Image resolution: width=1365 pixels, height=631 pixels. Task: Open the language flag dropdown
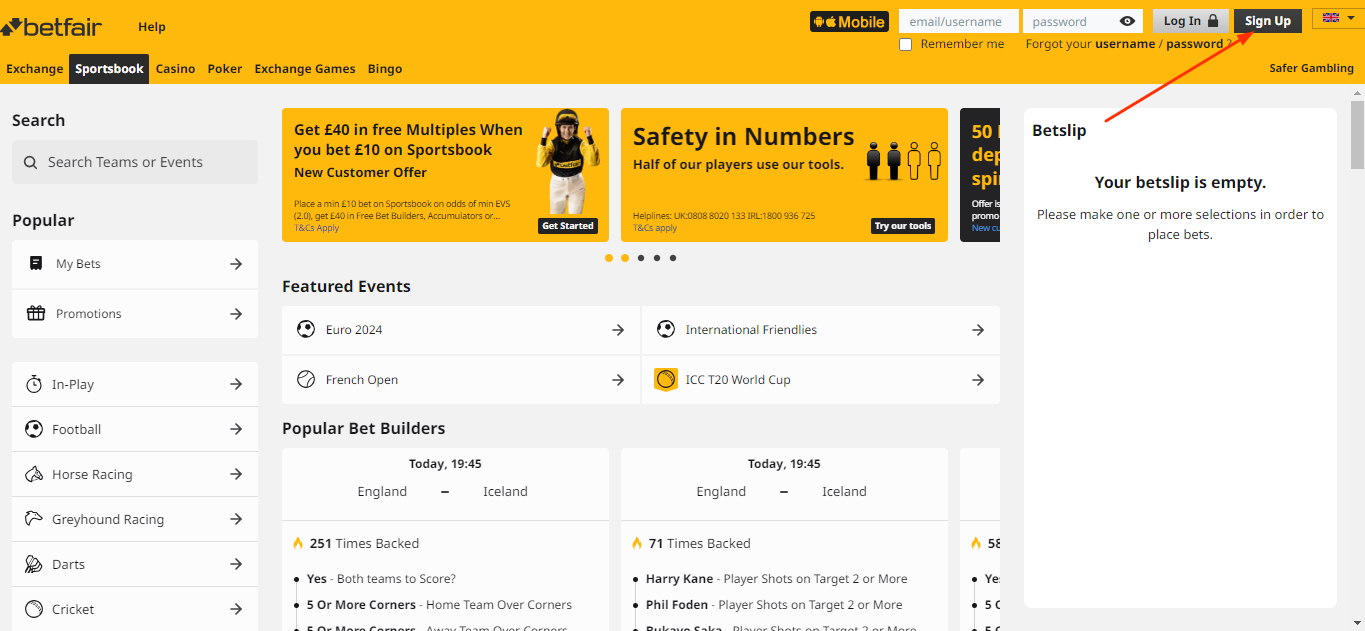(x=1338, y=18)
